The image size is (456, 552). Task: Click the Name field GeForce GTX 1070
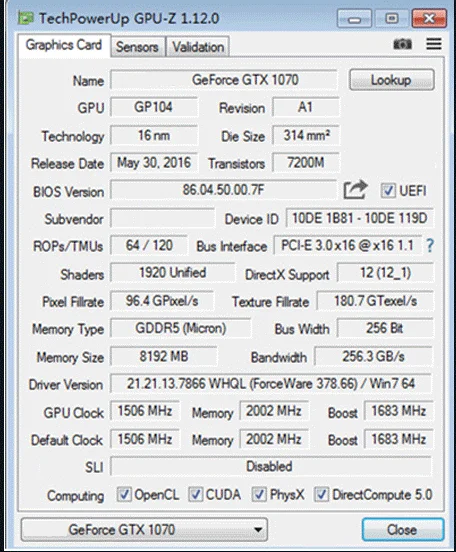224,80
